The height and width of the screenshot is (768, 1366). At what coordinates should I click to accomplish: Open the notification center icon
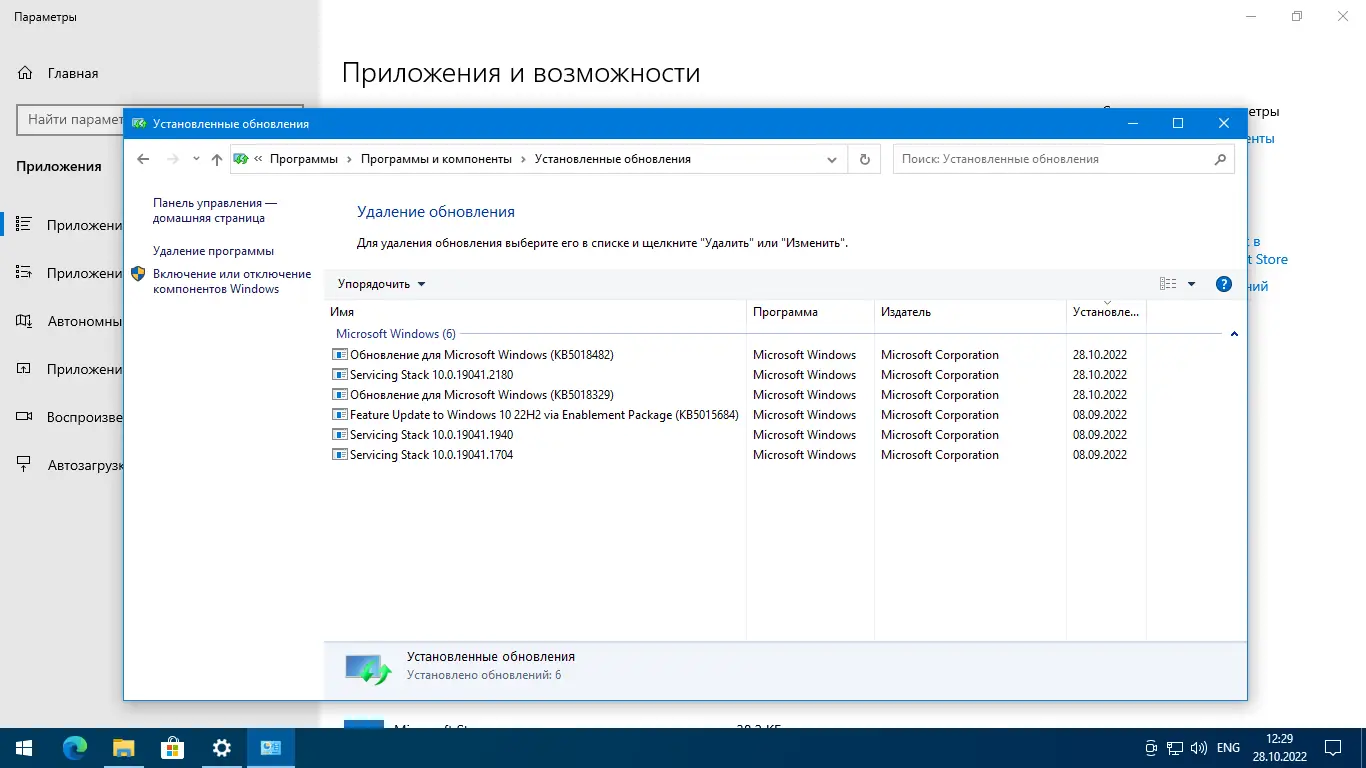[x=1334, y=748]
